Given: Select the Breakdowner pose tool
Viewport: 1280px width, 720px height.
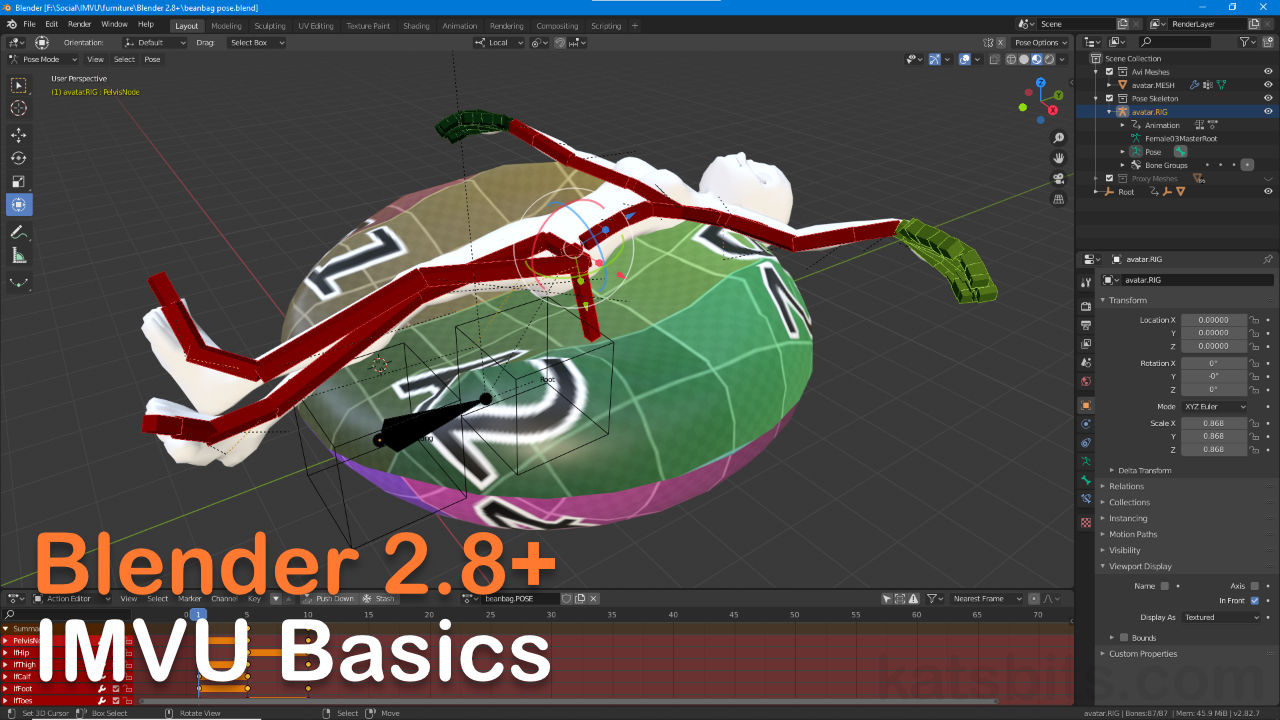Looking at the screenshot, I should [x=19, y=283].
